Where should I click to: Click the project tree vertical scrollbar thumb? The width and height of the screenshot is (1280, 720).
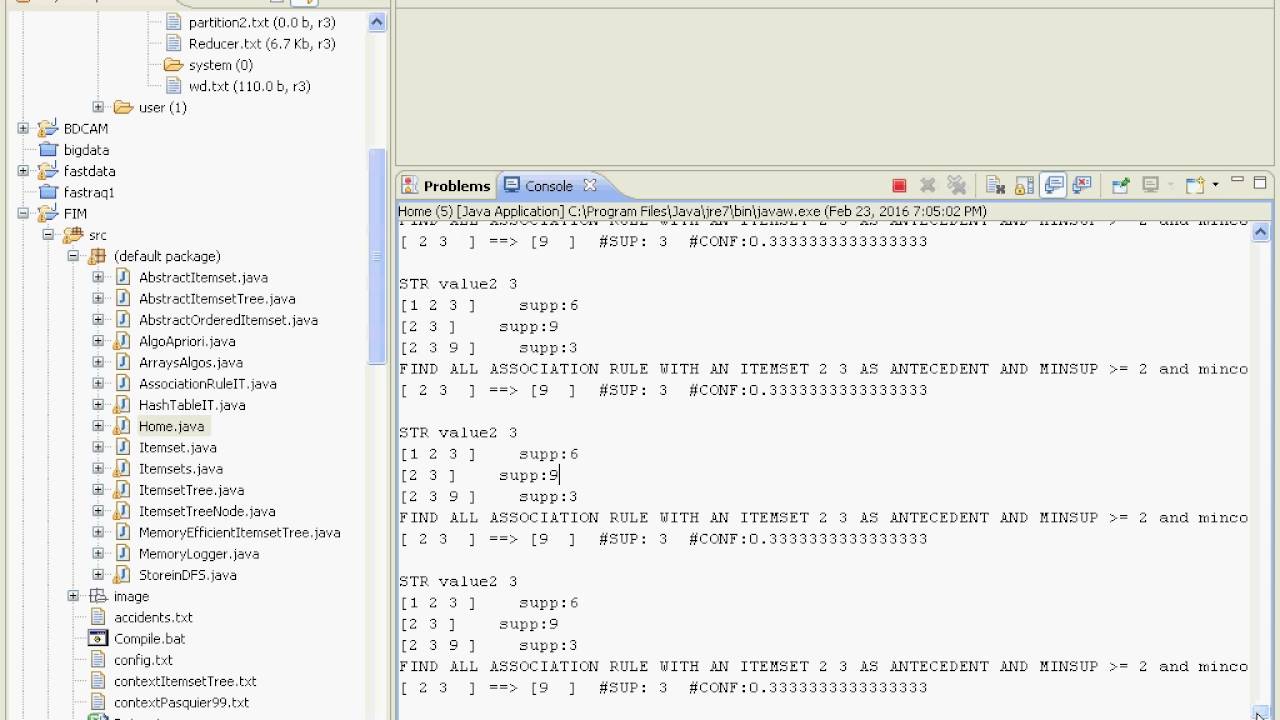click(377, 257)
